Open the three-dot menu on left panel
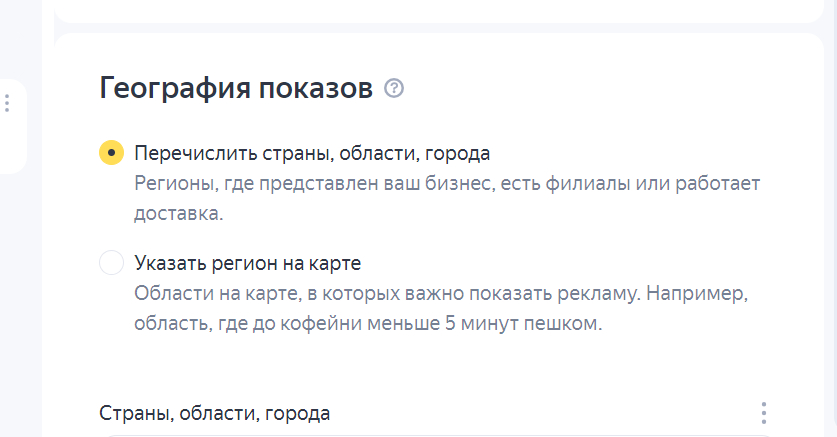The width and height of the screenshot is (837, 437). 7,103
